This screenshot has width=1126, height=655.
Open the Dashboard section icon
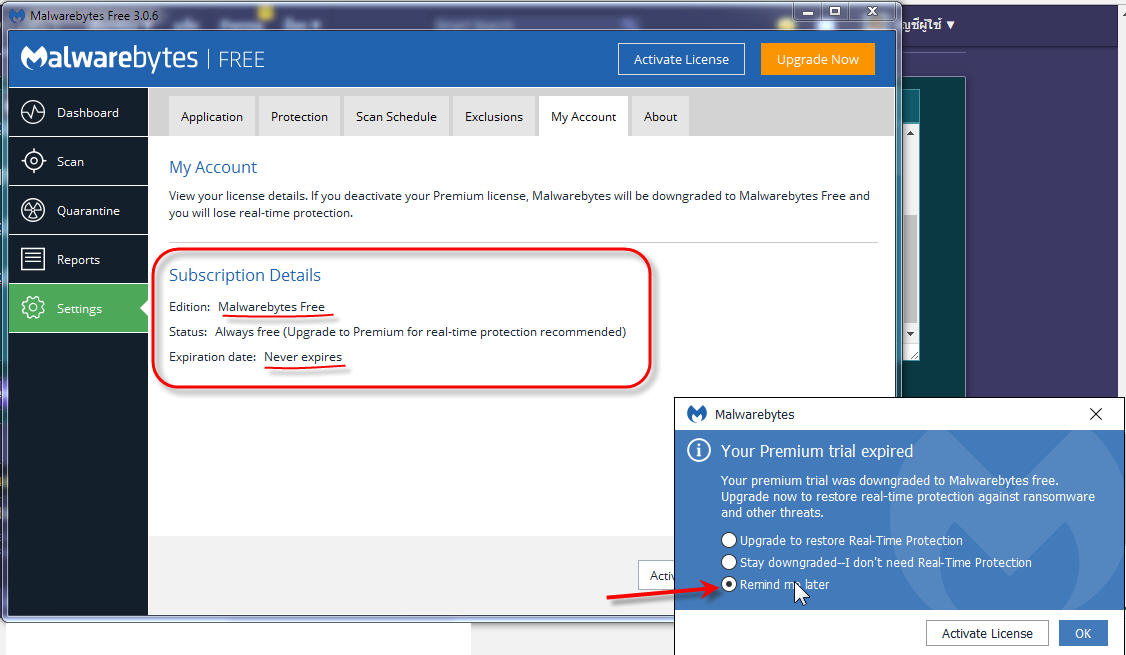33,113
